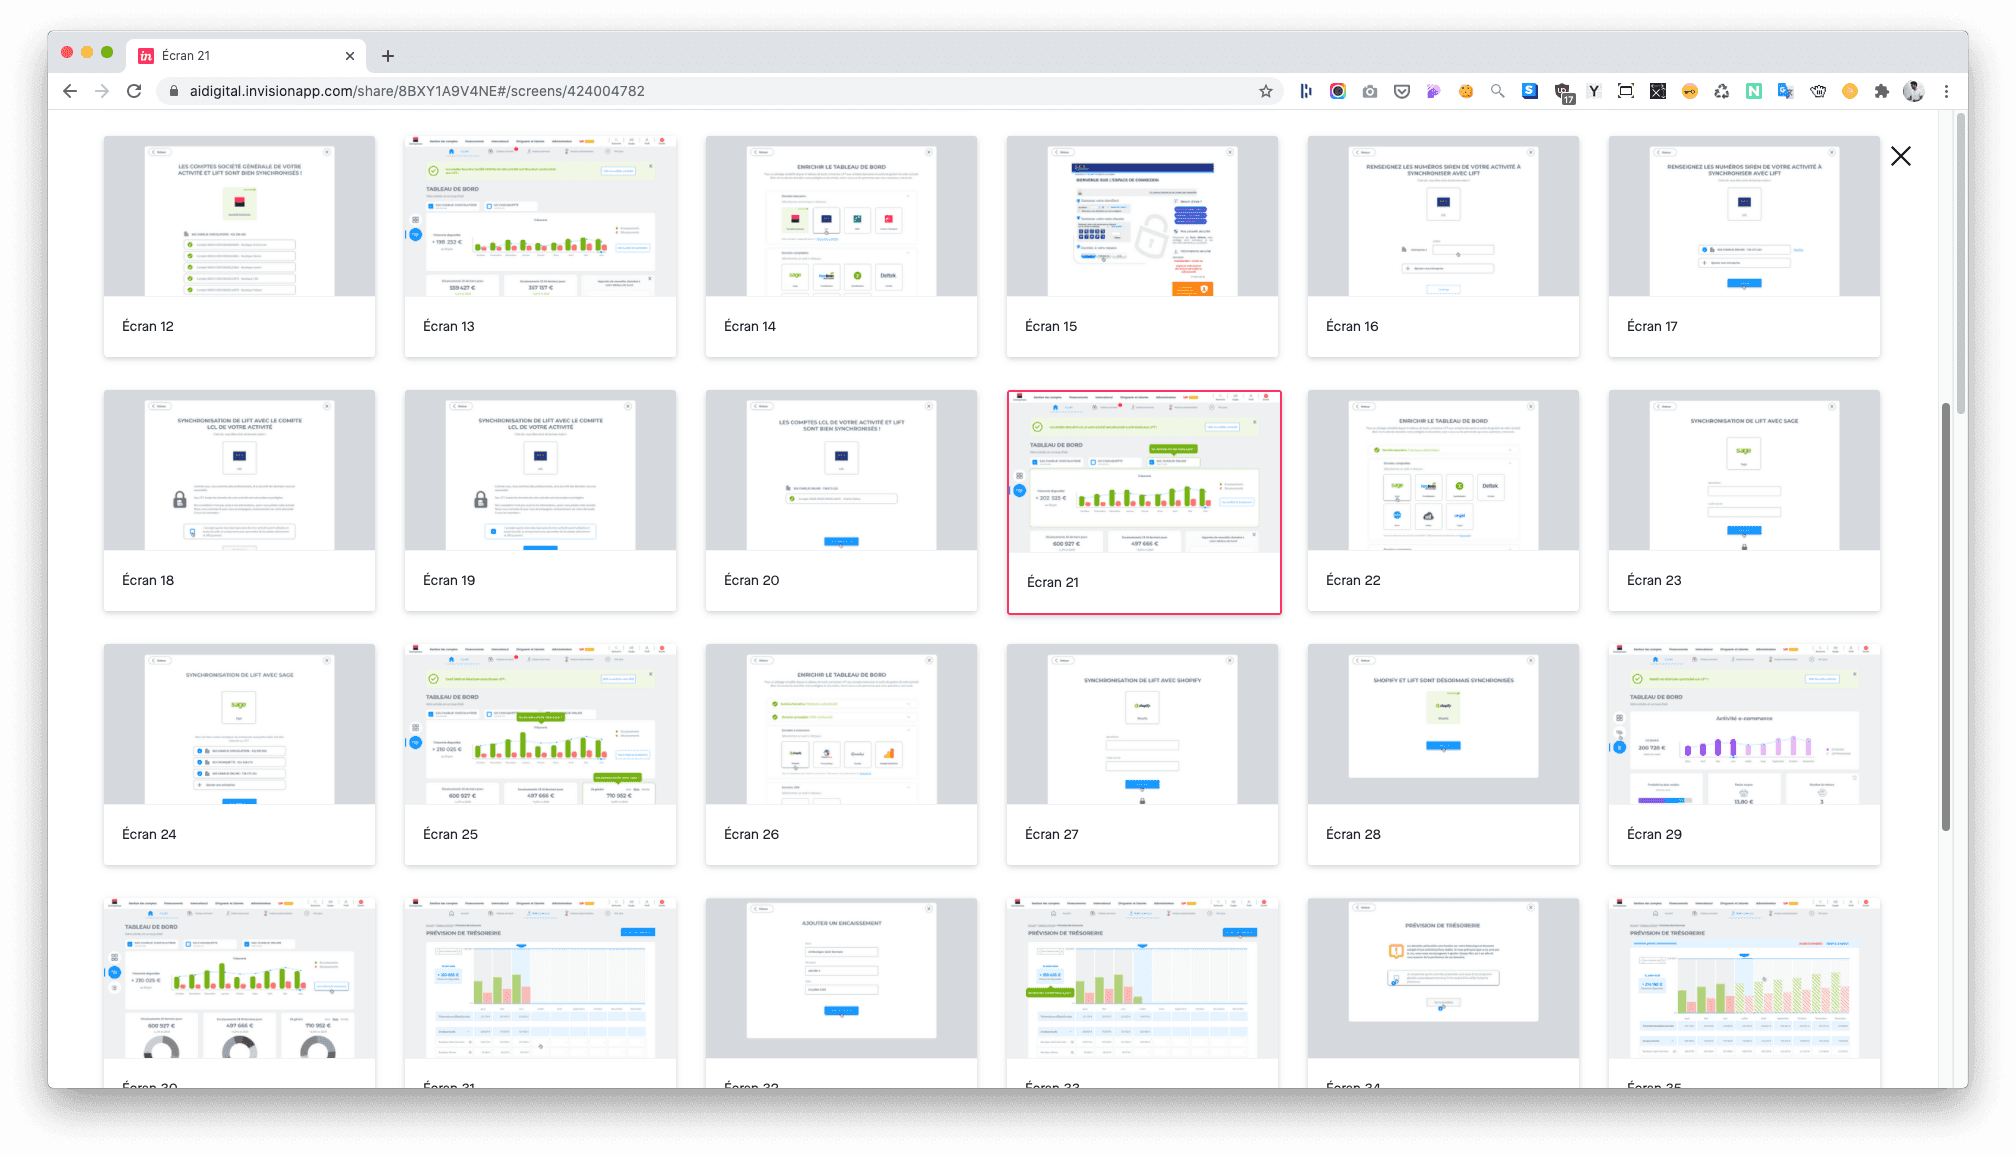Screen dimensions: 2016x1155
Task: Open the orange key password extension
Action: tap(1690, 91)
